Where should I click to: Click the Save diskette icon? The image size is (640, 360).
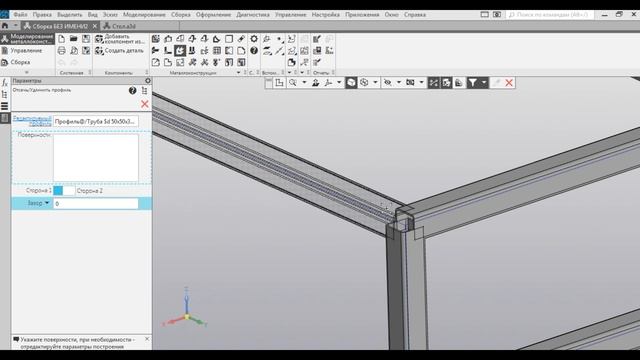tap(86, 39)
